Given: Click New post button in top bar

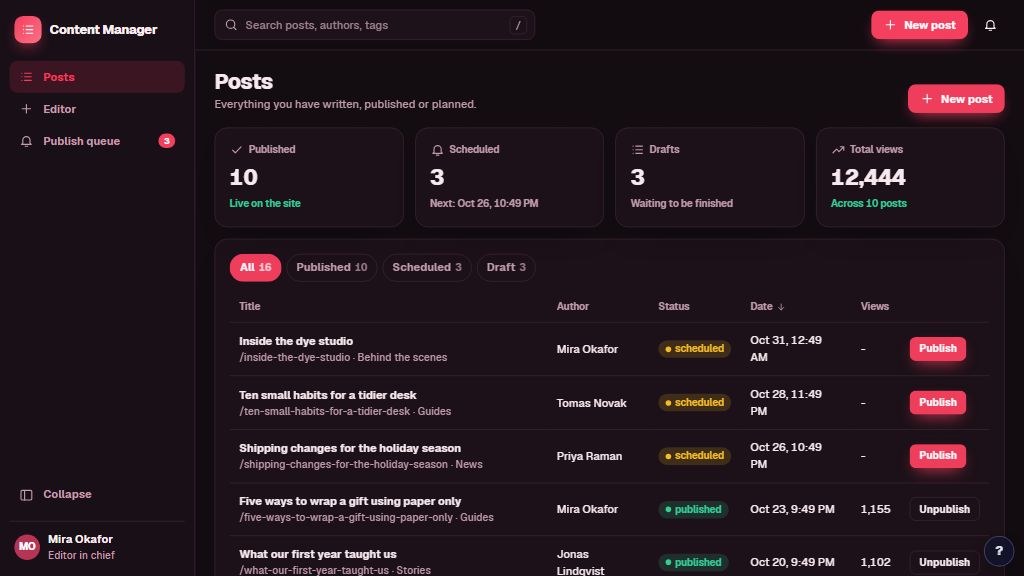Looking at the screenshot, I should click(919, 25).
